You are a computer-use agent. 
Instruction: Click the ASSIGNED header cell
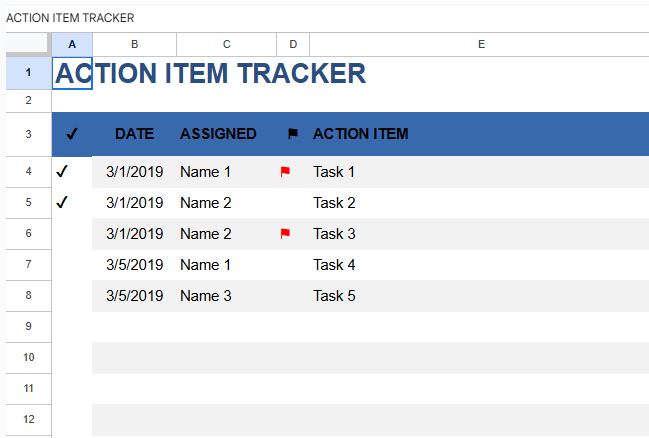[218, 134]
